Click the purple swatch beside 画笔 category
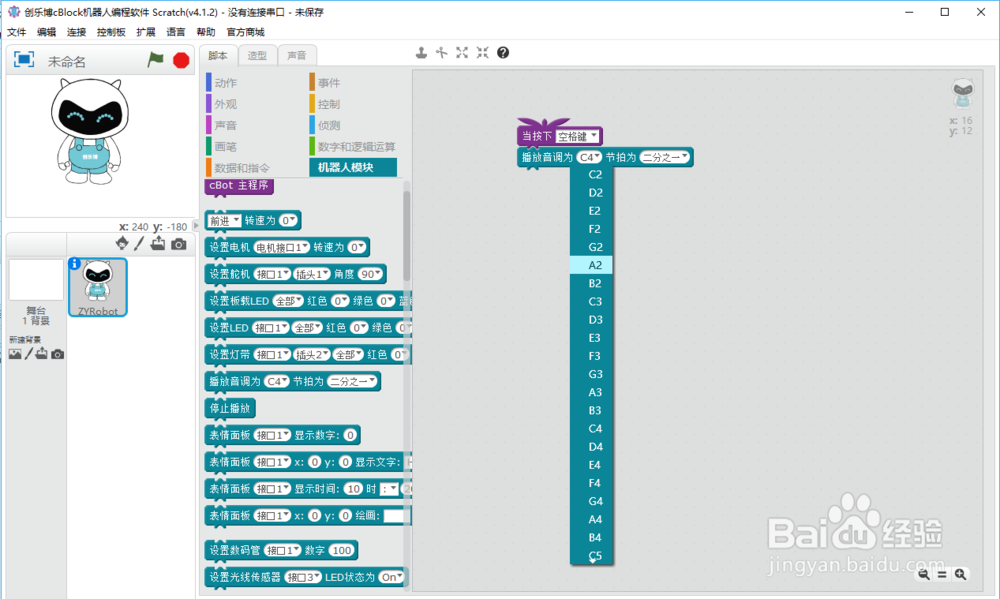The width and height of the screenshot is (1000, 599). point(209,145)
